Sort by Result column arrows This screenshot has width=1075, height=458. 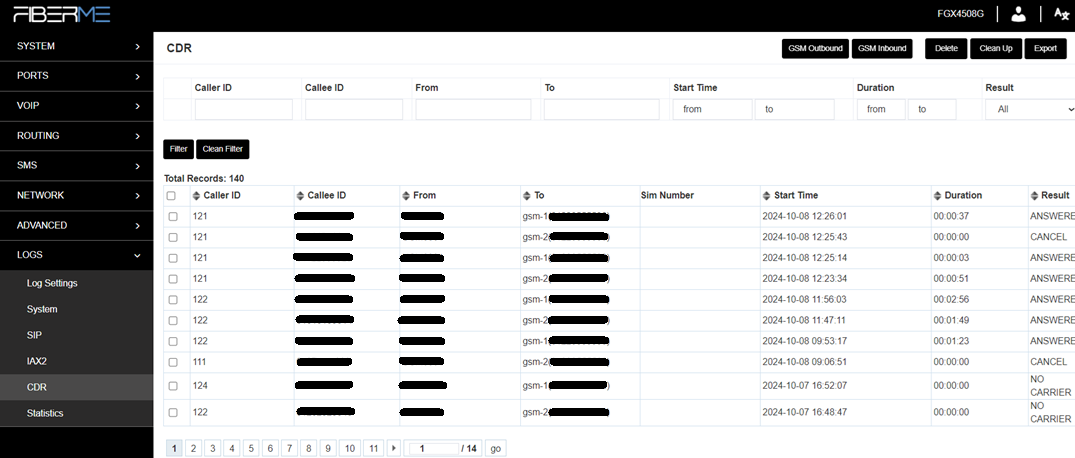pos(1035,196)
